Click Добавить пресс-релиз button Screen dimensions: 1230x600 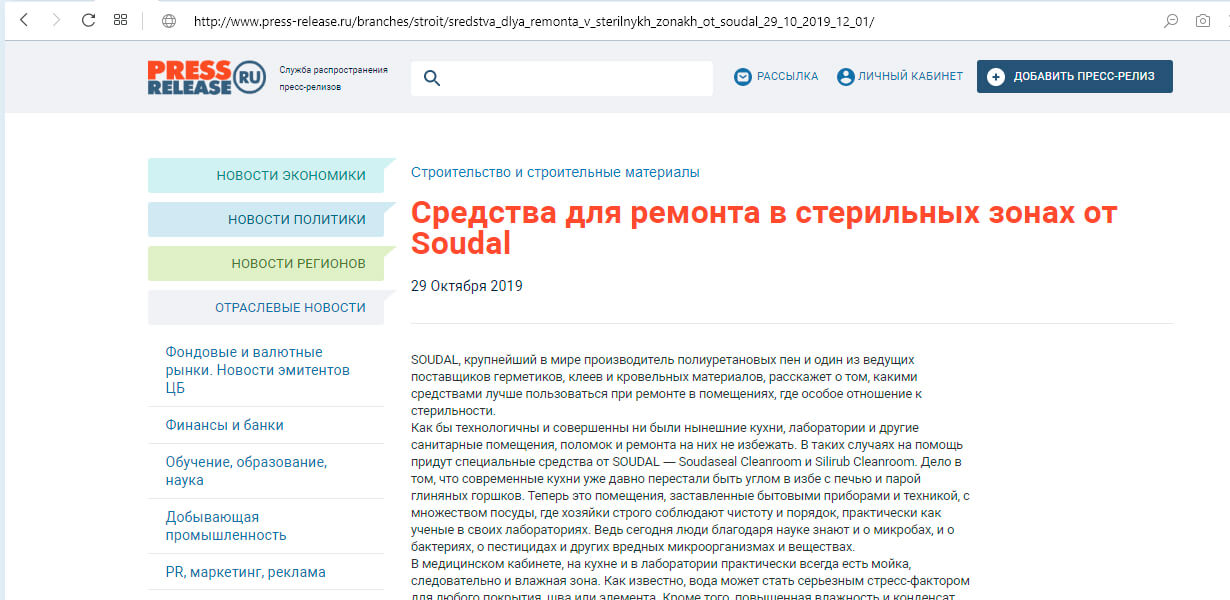(x=1075, y=77)
